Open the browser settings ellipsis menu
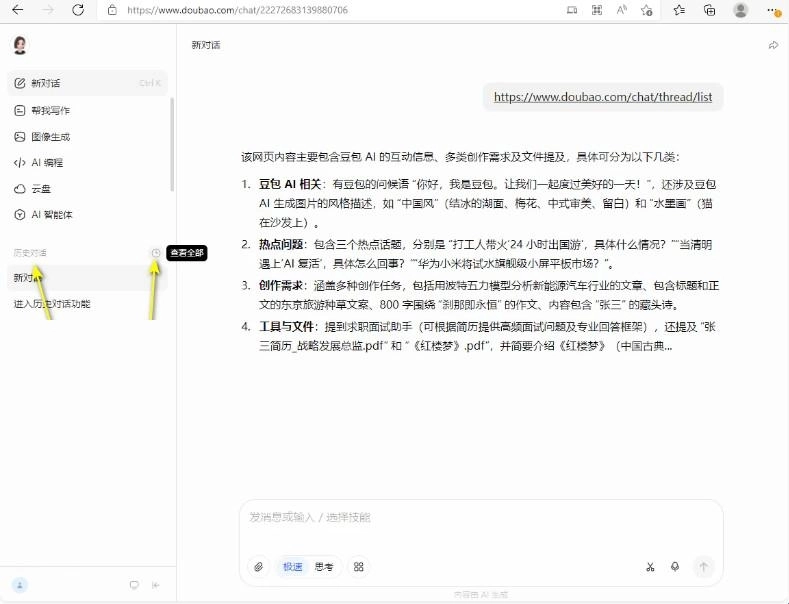Viewport: 789px width, 604px height. click(x=770, y=10)
